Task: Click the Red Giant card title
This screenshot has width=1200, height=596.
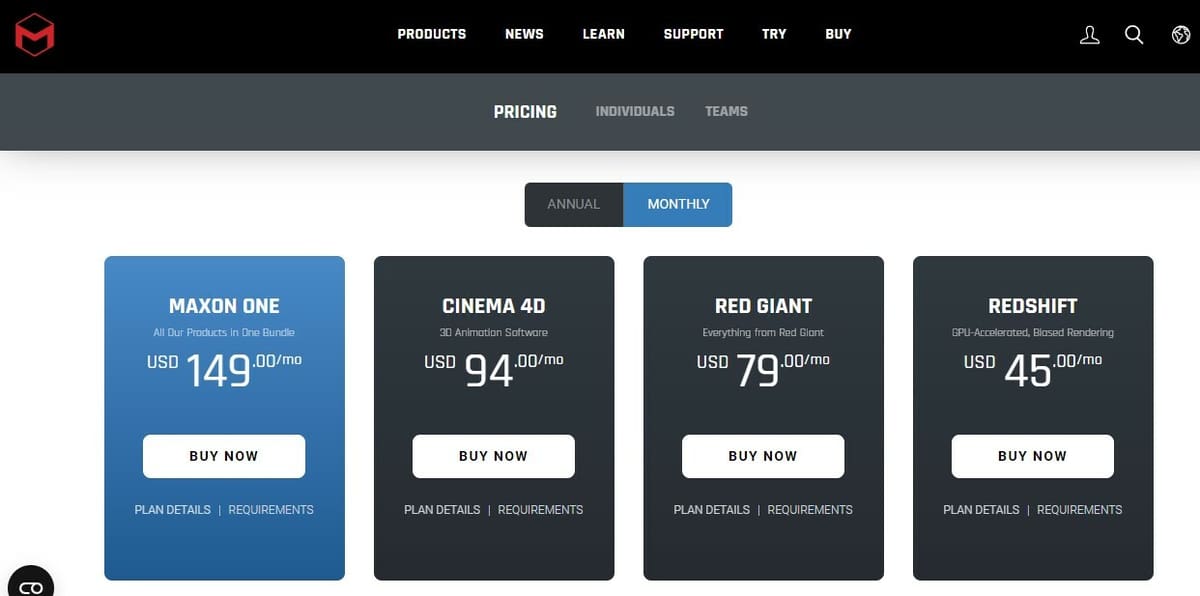Action: pyautogui.click(x=763, y=306)
